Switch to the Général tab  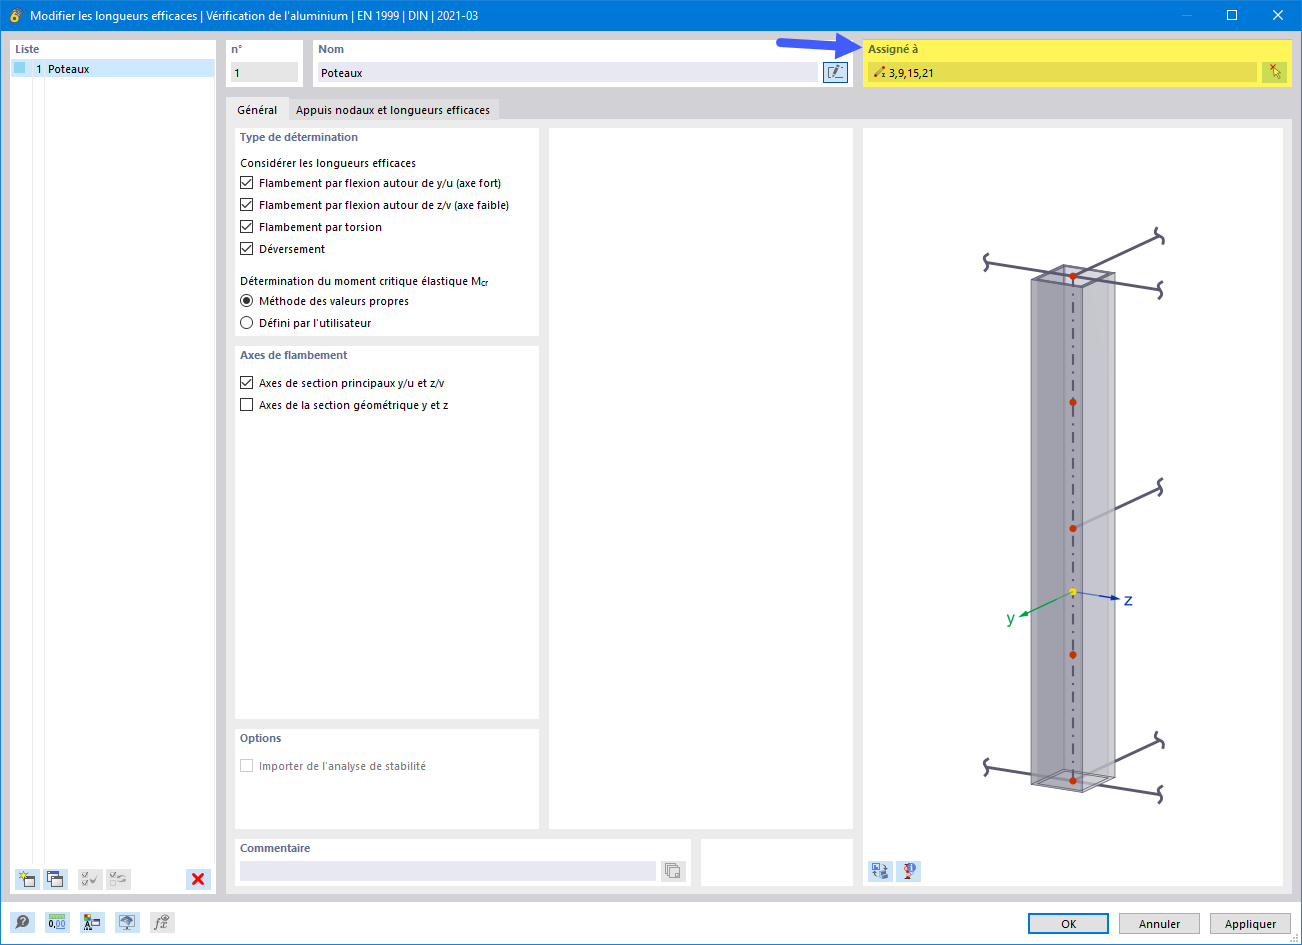257,110
